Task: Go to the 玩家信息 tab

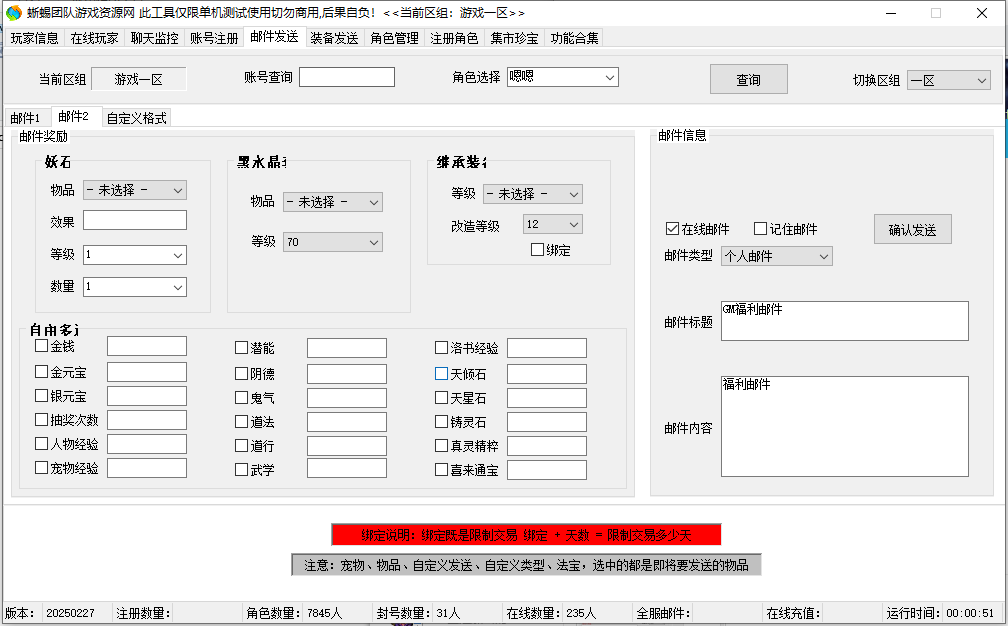Action: tap(35, 38)
